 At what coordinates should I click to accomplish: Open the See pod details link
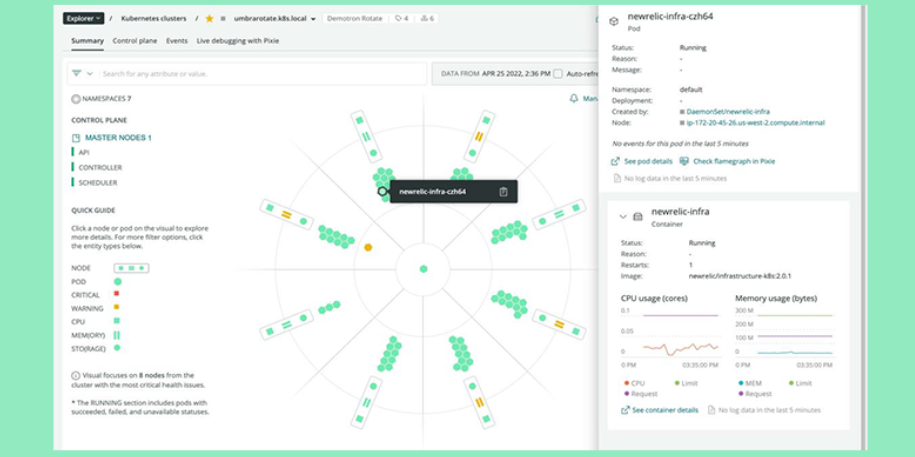pos(647,161)
